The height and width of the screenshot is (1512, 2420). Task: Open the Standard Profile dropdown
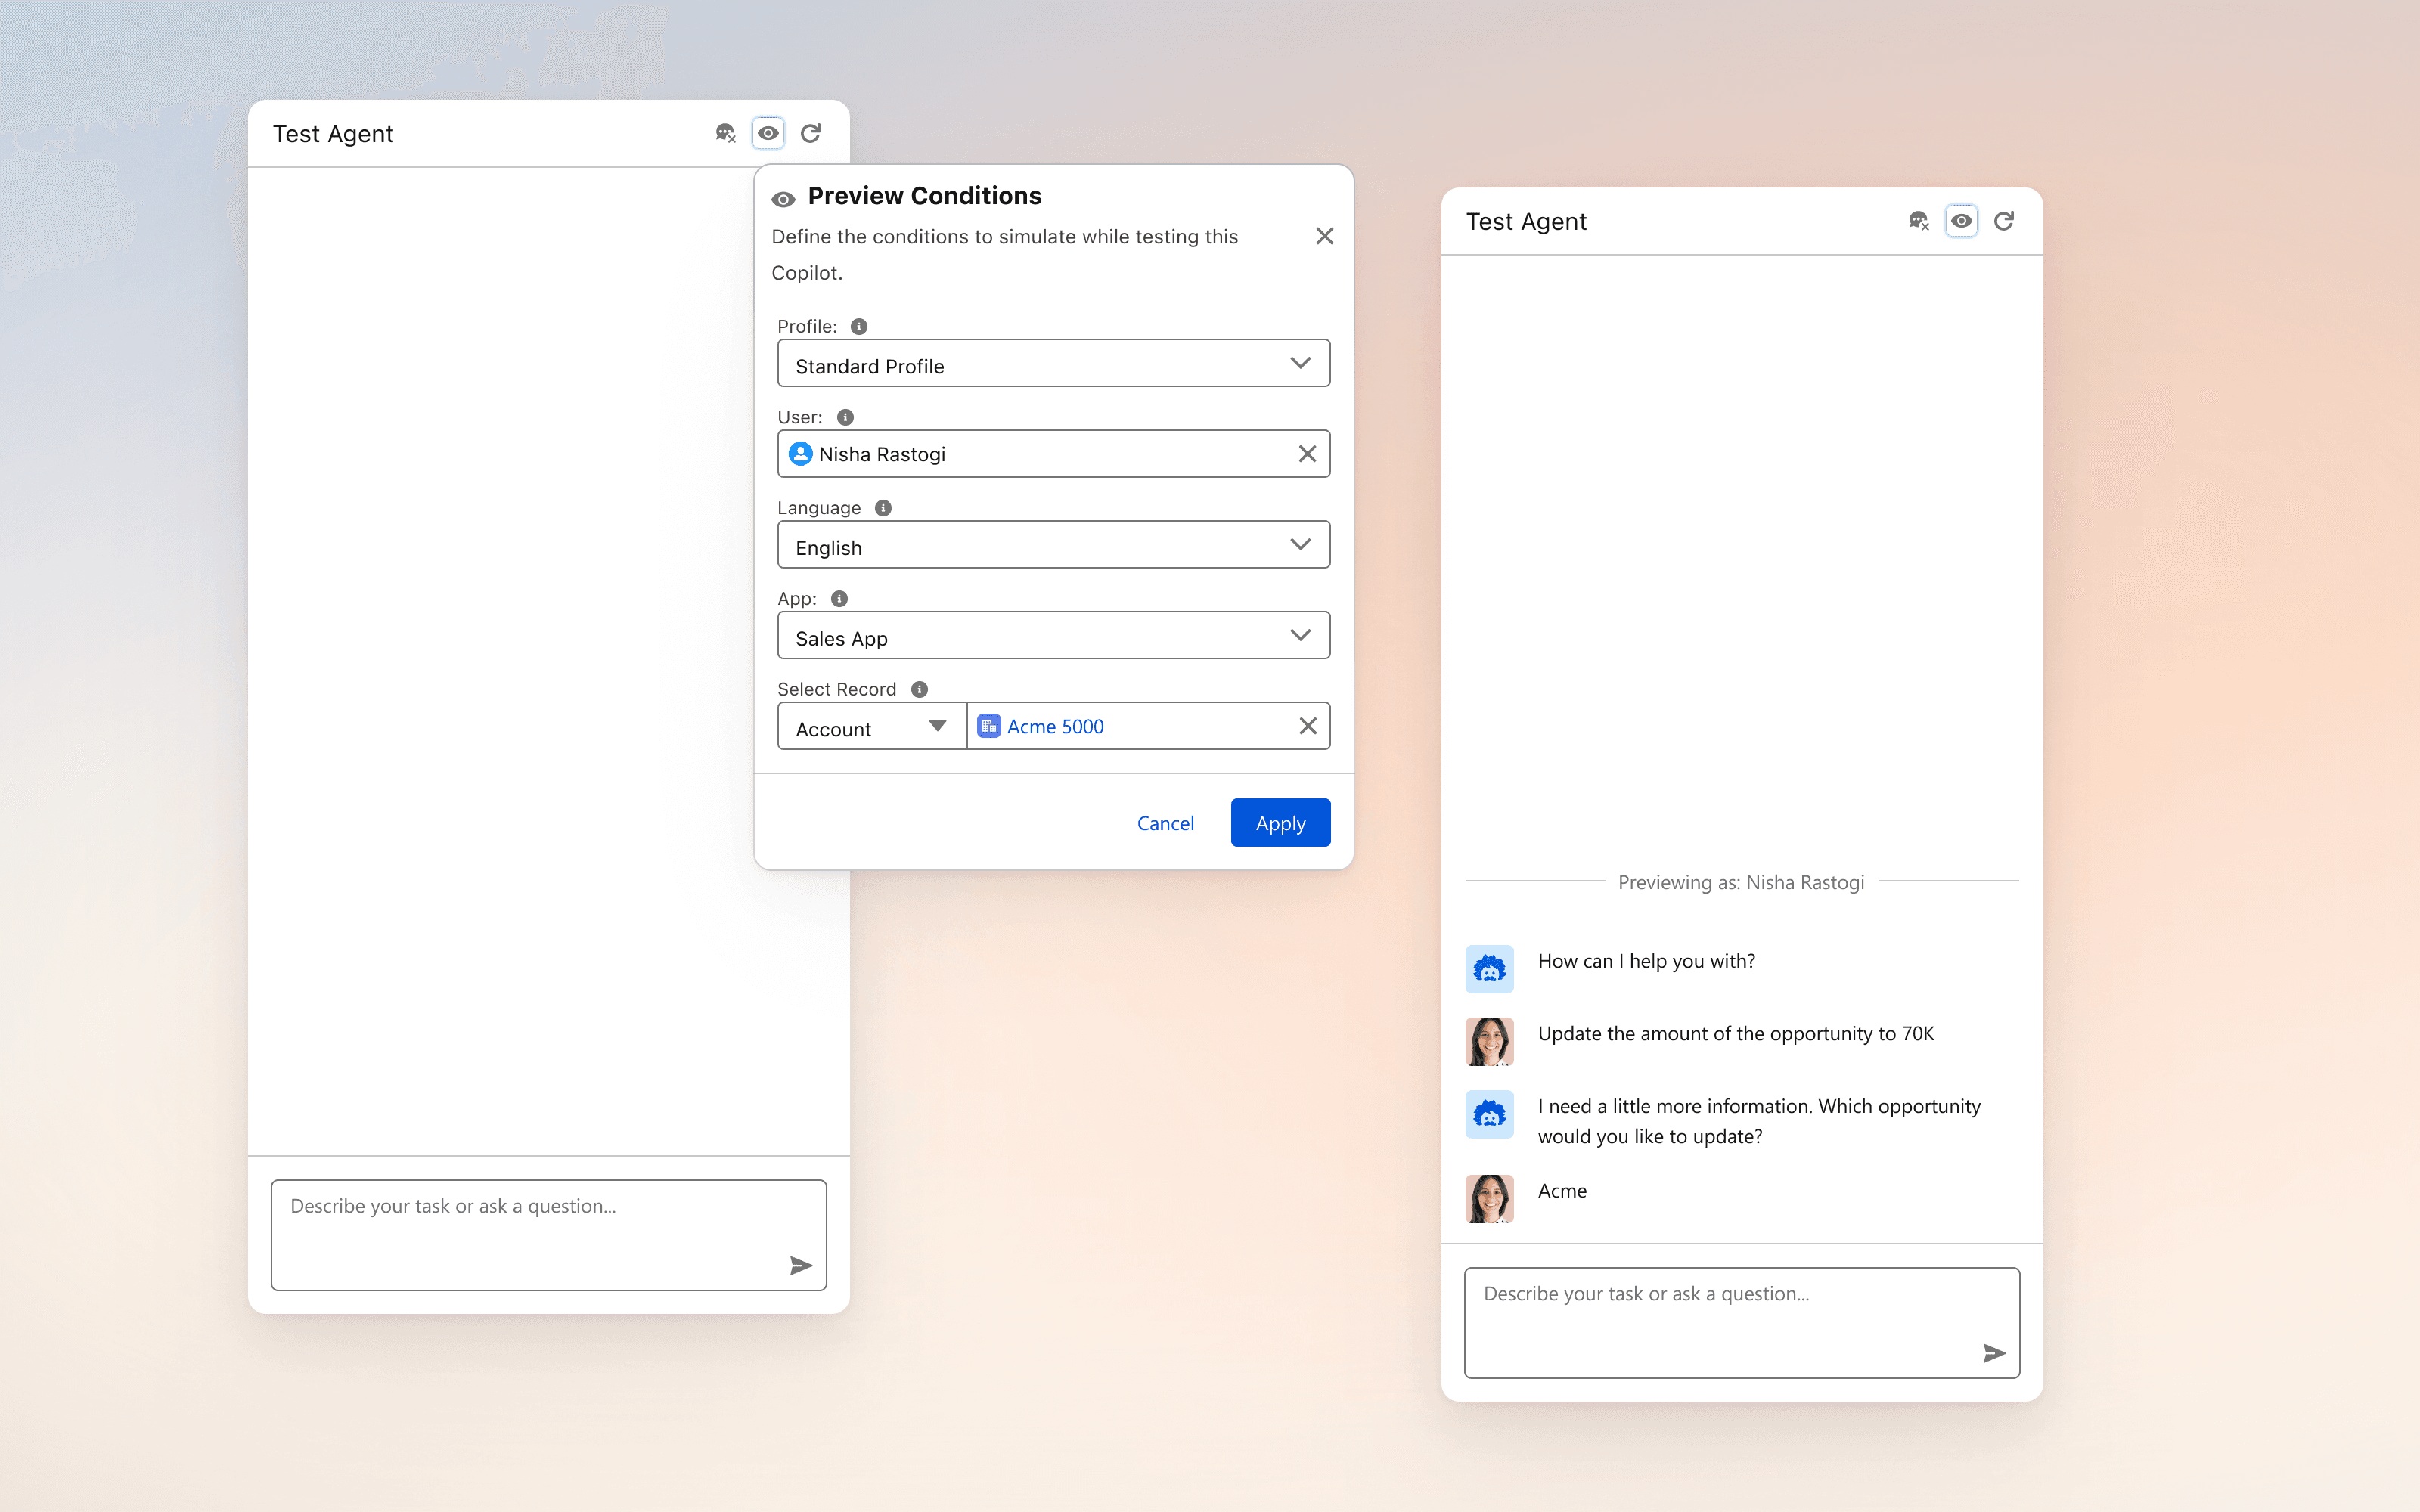pyautogui.click(x=1053, y=363)
